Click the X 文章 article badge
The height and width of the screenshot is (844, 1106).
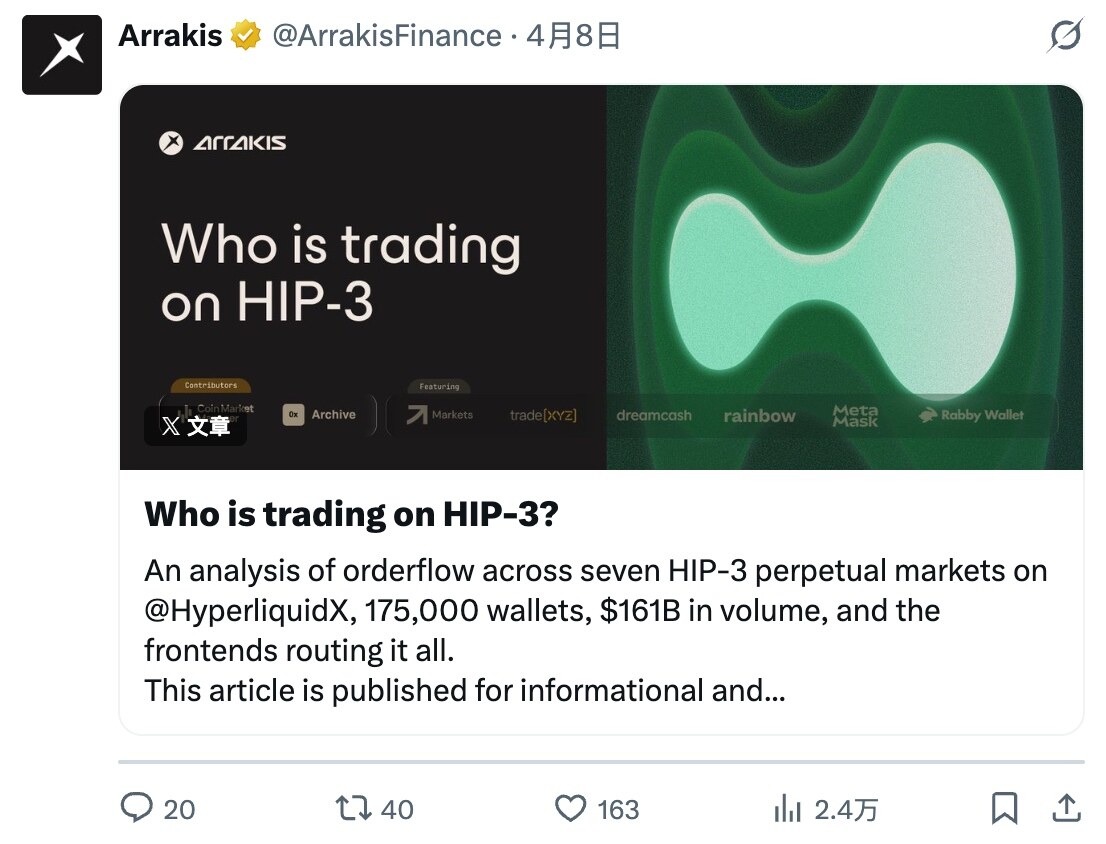(196, 426)
